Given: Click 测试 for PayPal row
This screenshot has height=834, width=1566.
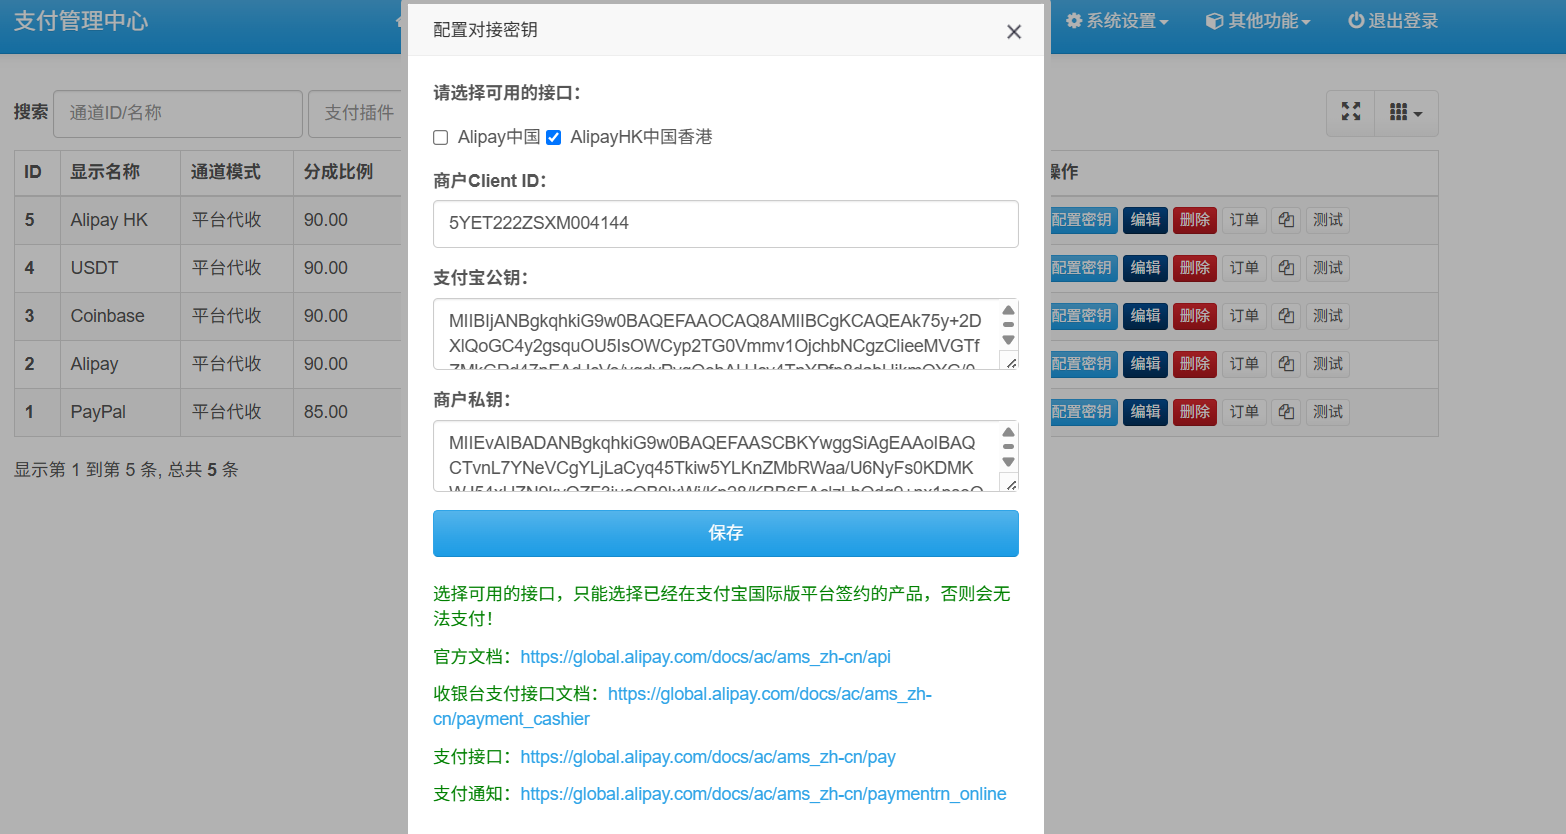Looking at the screenshot, I should (1328, 412).
